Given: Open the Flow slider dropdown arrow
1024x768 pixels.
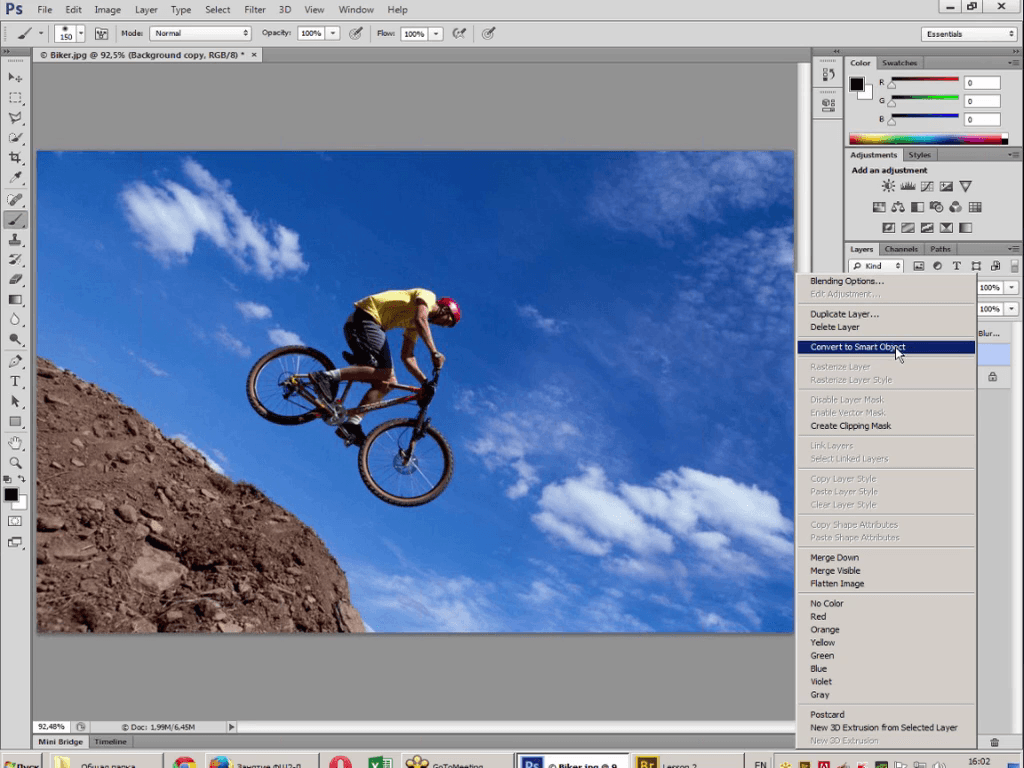Looking at the screenshot, I should 436,33.
